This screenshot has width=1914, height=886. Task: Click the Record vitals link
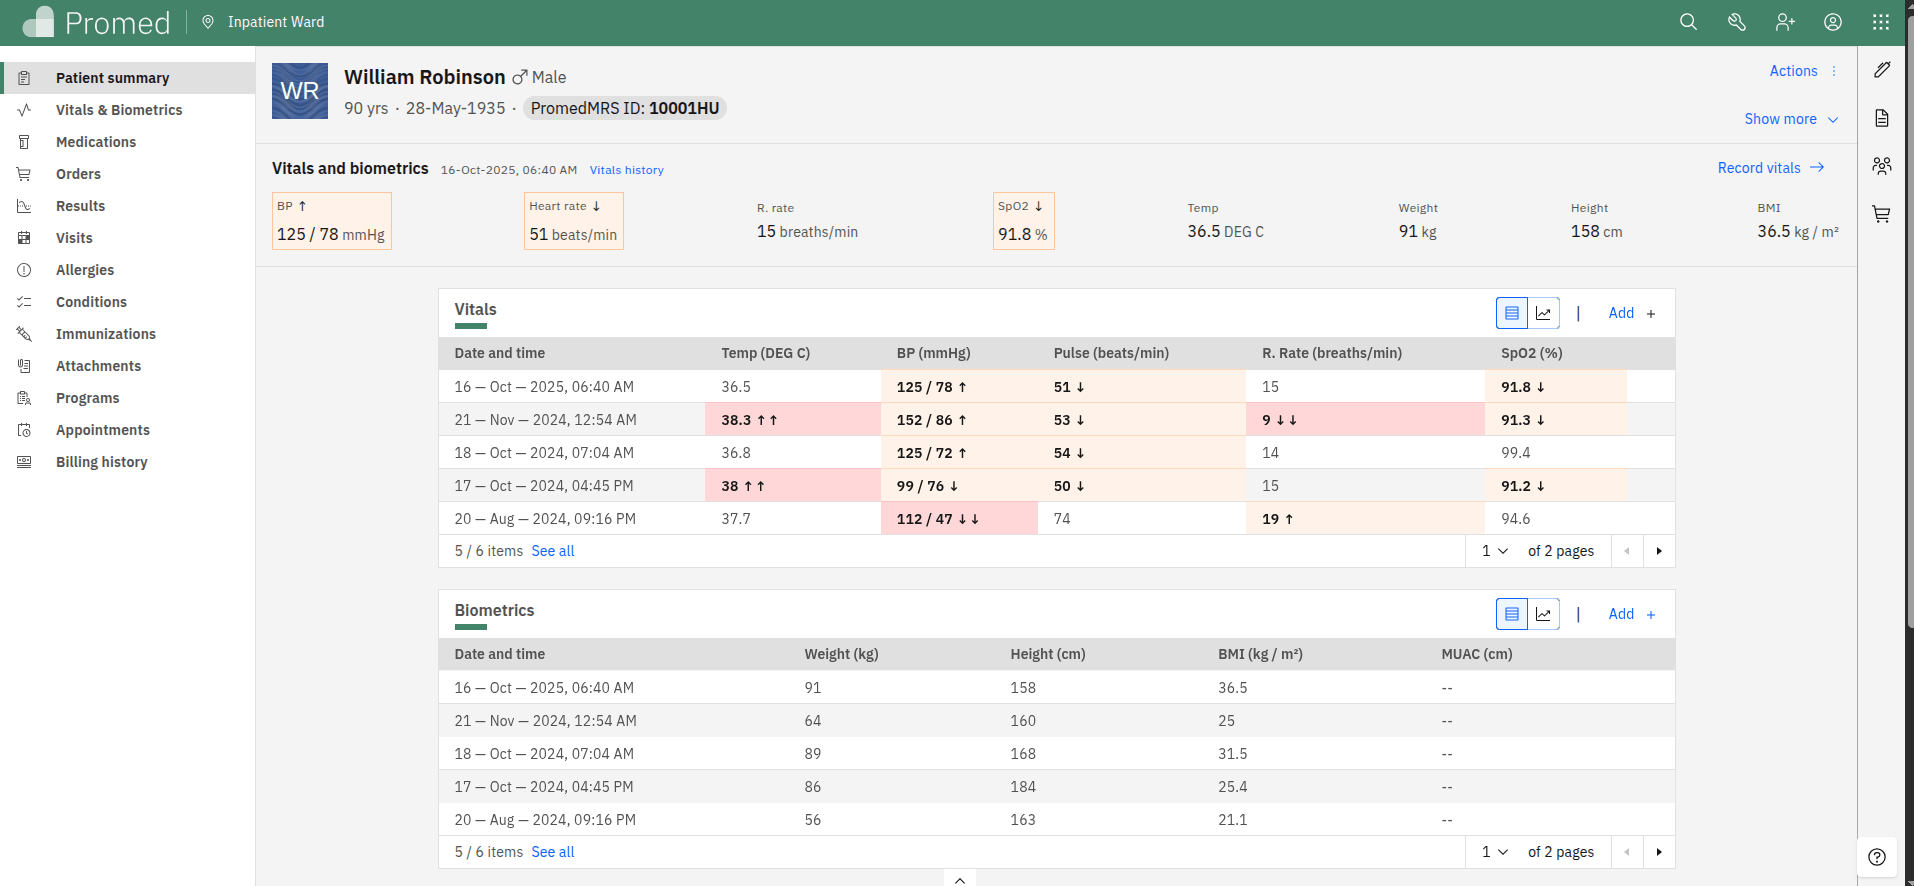pos(1770,168)
